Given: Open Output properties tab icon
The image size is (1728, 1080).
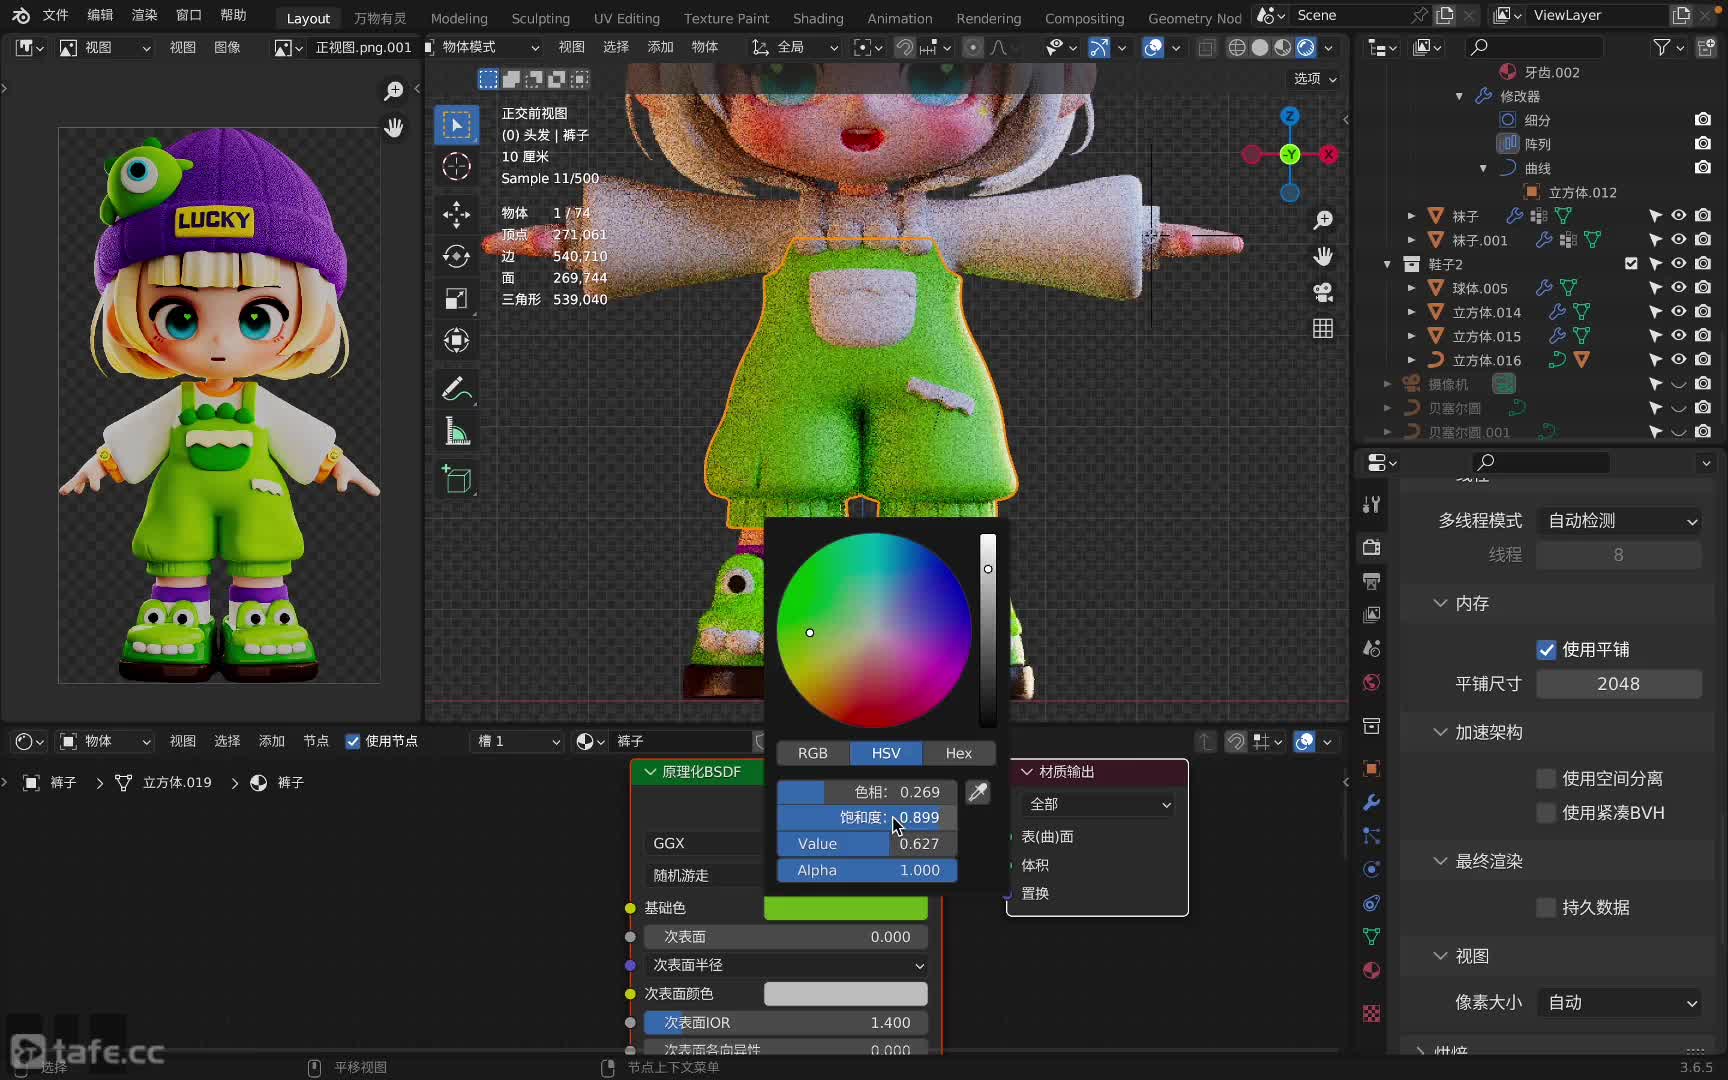Looking at the screenshot, I should (x=1372, y=581).
